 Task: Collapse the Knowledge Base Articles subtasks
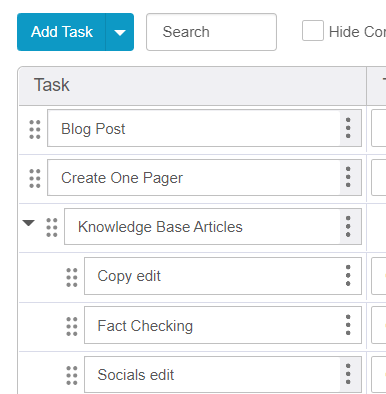(29, 223)
